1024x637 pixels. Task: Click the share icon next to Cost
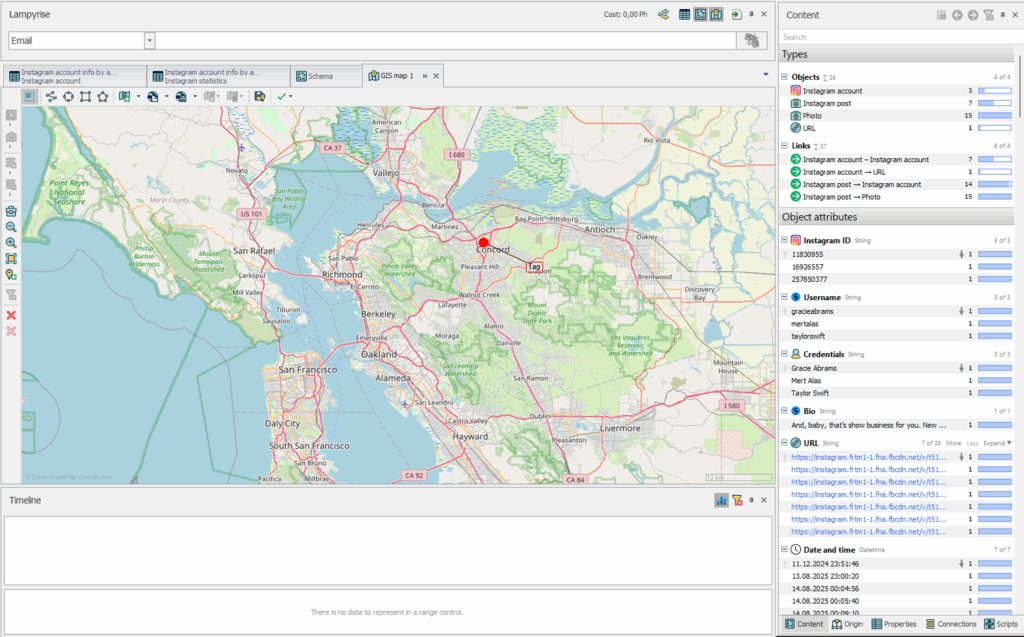click(x=664, y=14)
